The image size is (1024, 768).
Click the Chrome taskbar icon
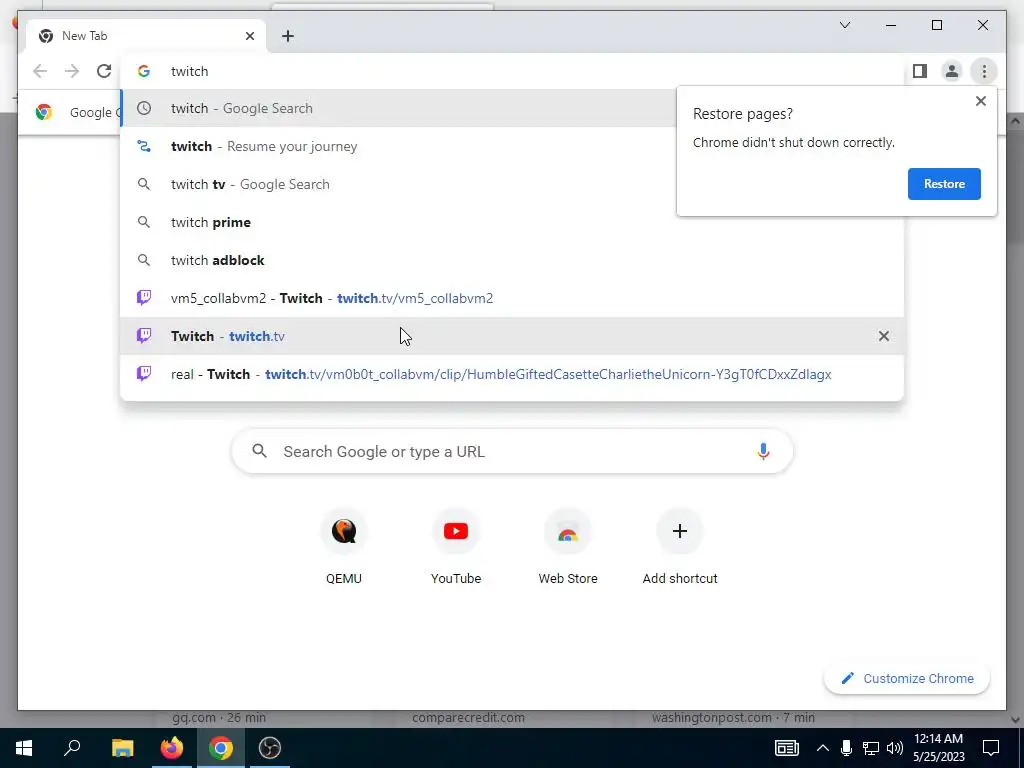pos(221,748)
